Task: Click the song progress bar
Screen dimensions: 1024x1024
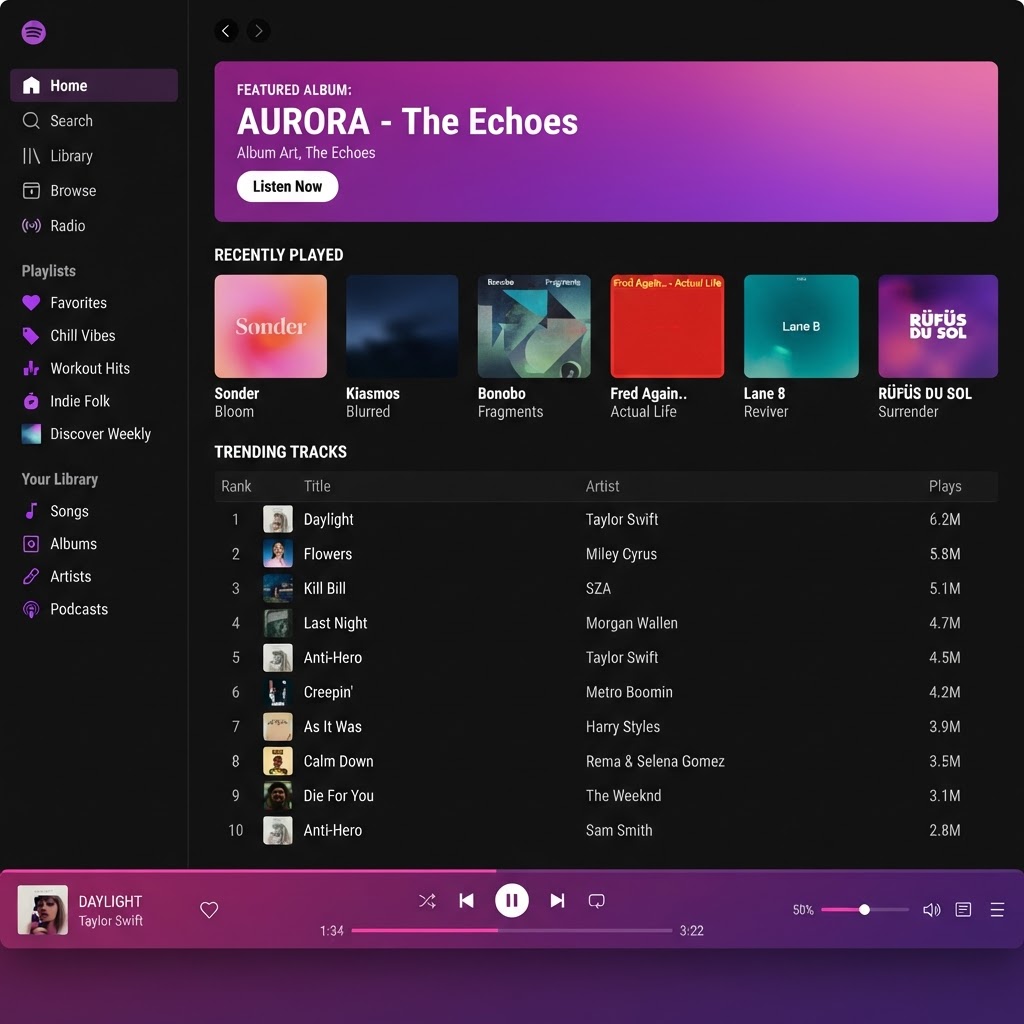Action: pos(512,931)
